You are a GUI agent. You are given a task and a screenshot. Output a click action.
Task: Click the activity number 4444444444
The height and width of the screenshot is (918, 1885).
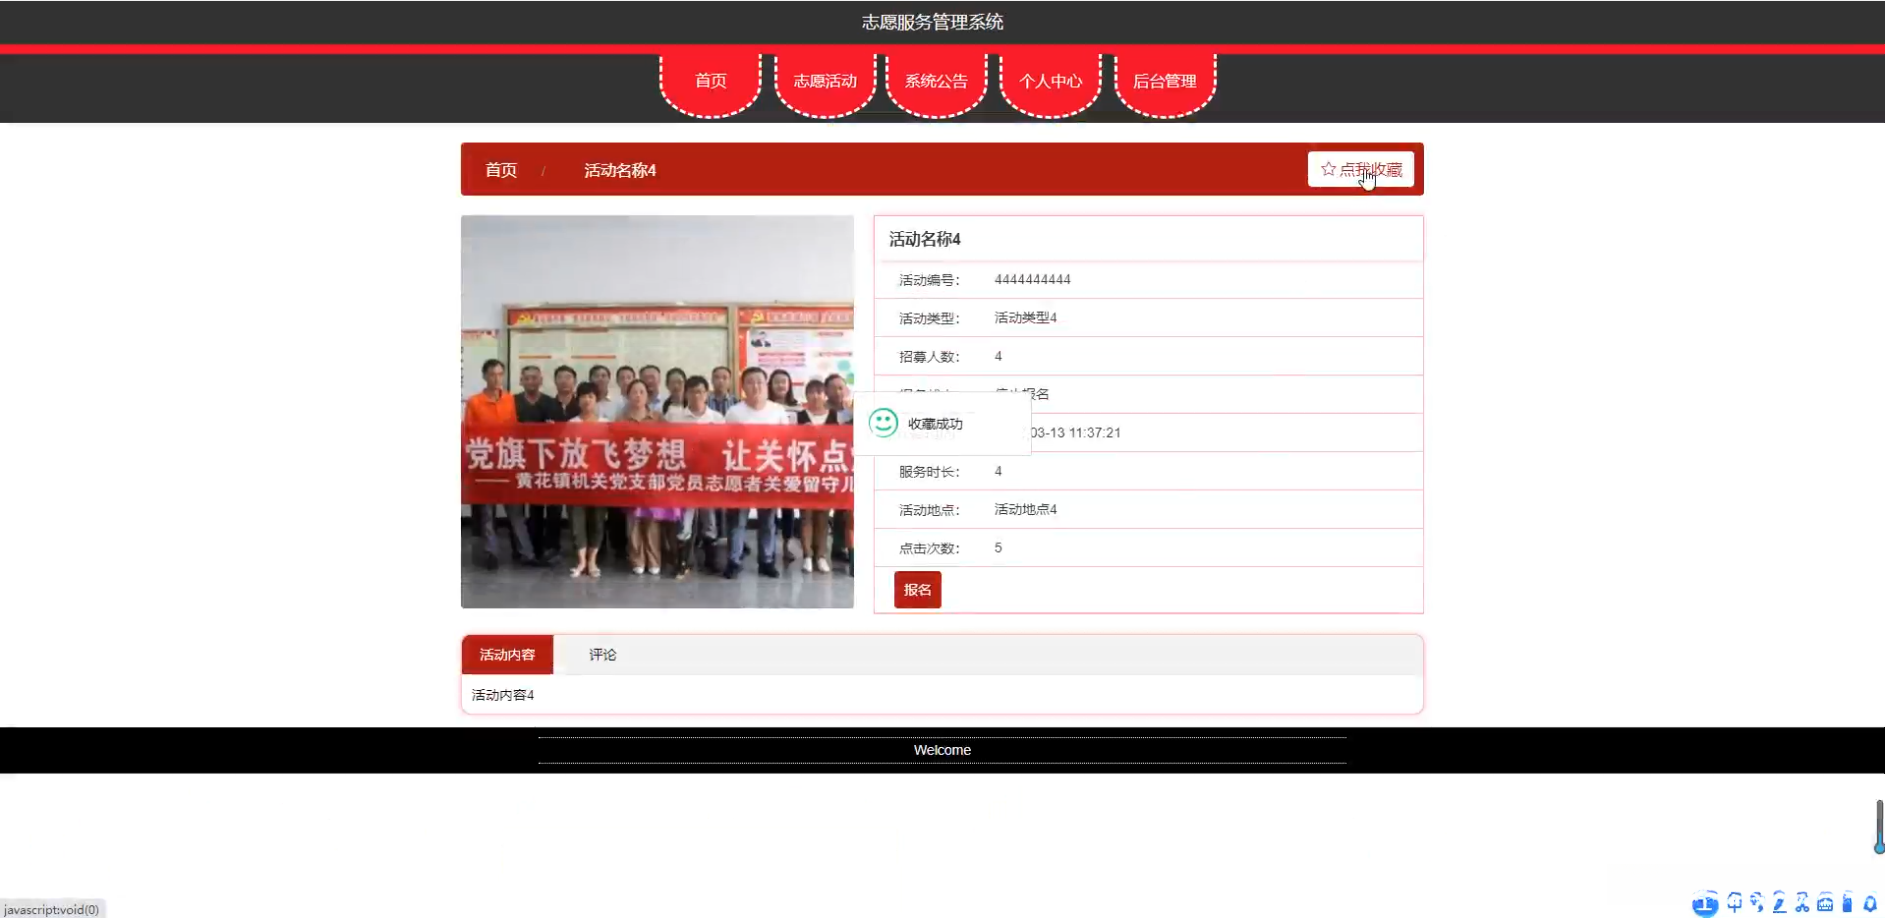(x=1032, y=280)
